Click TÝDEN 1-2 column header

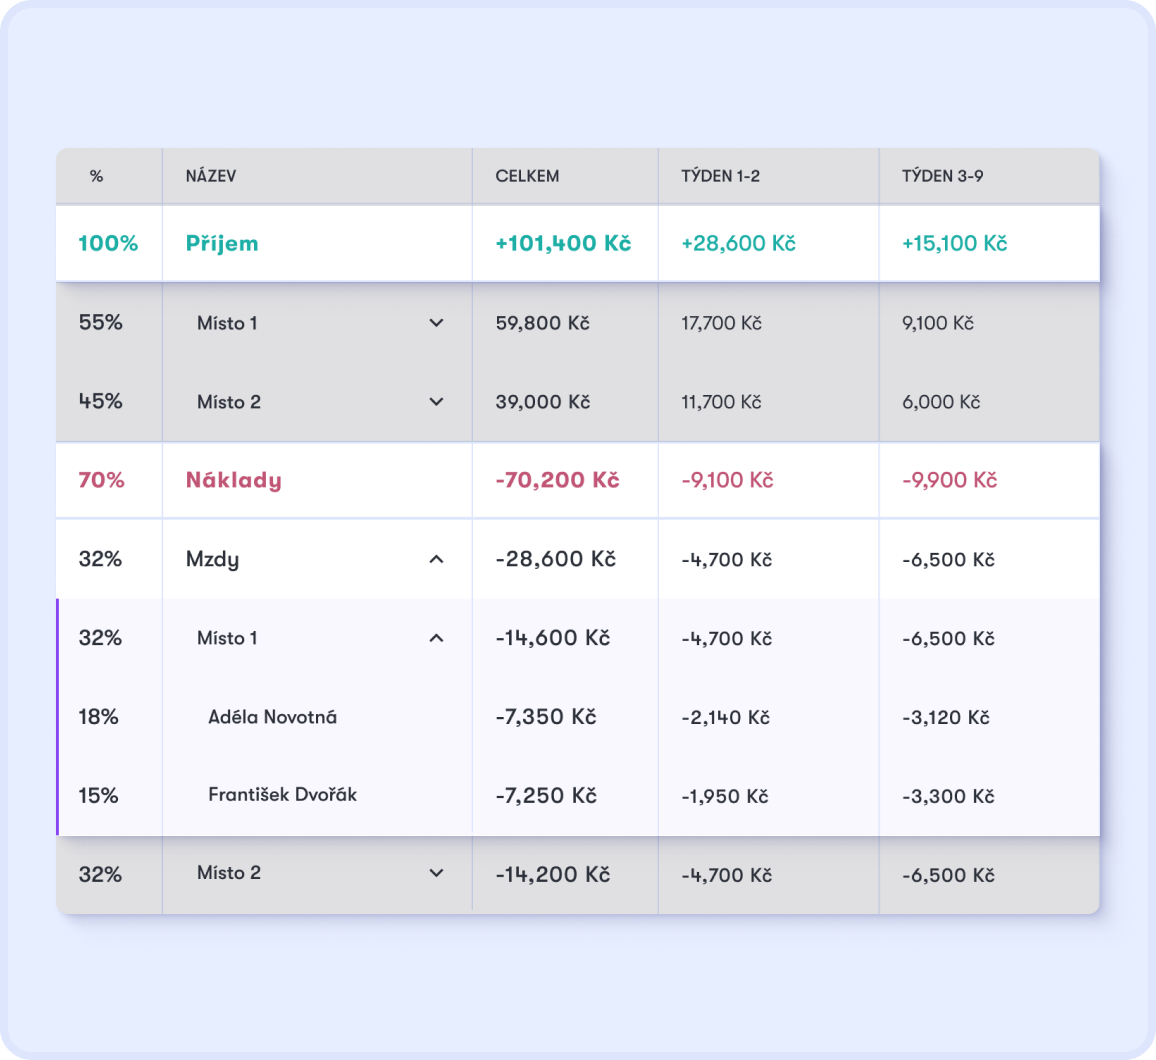[x=720, y=176]
